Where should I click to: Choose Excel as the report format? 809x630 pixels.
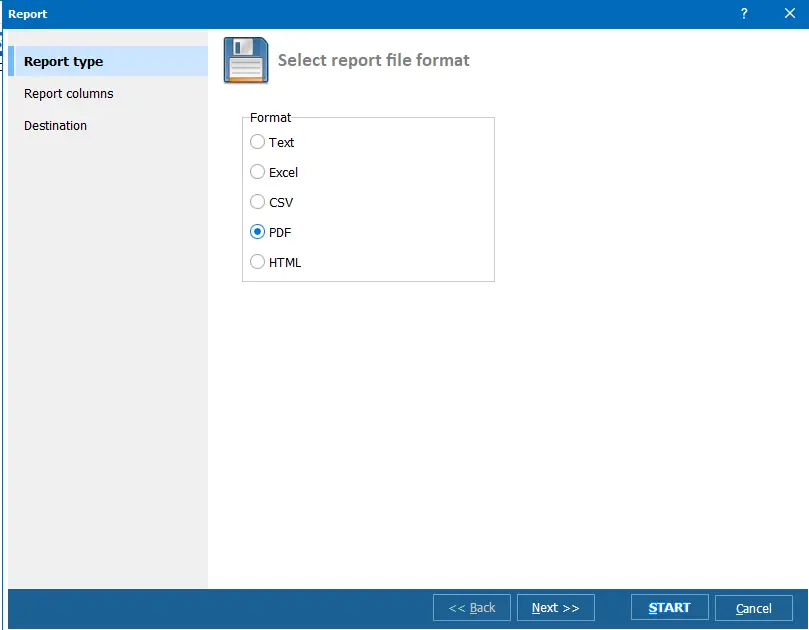click(258, 172)
